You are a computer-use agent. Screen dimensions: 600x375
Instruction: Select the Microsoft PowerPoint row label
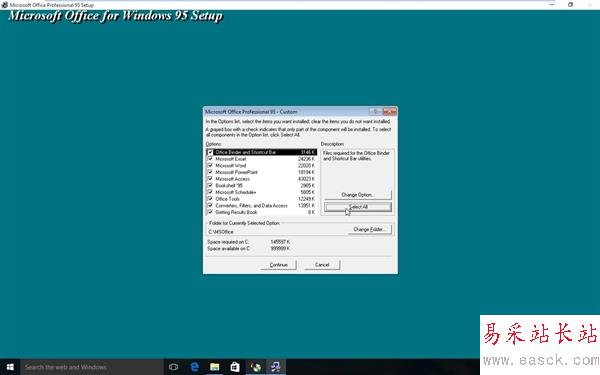coord(236,172)
